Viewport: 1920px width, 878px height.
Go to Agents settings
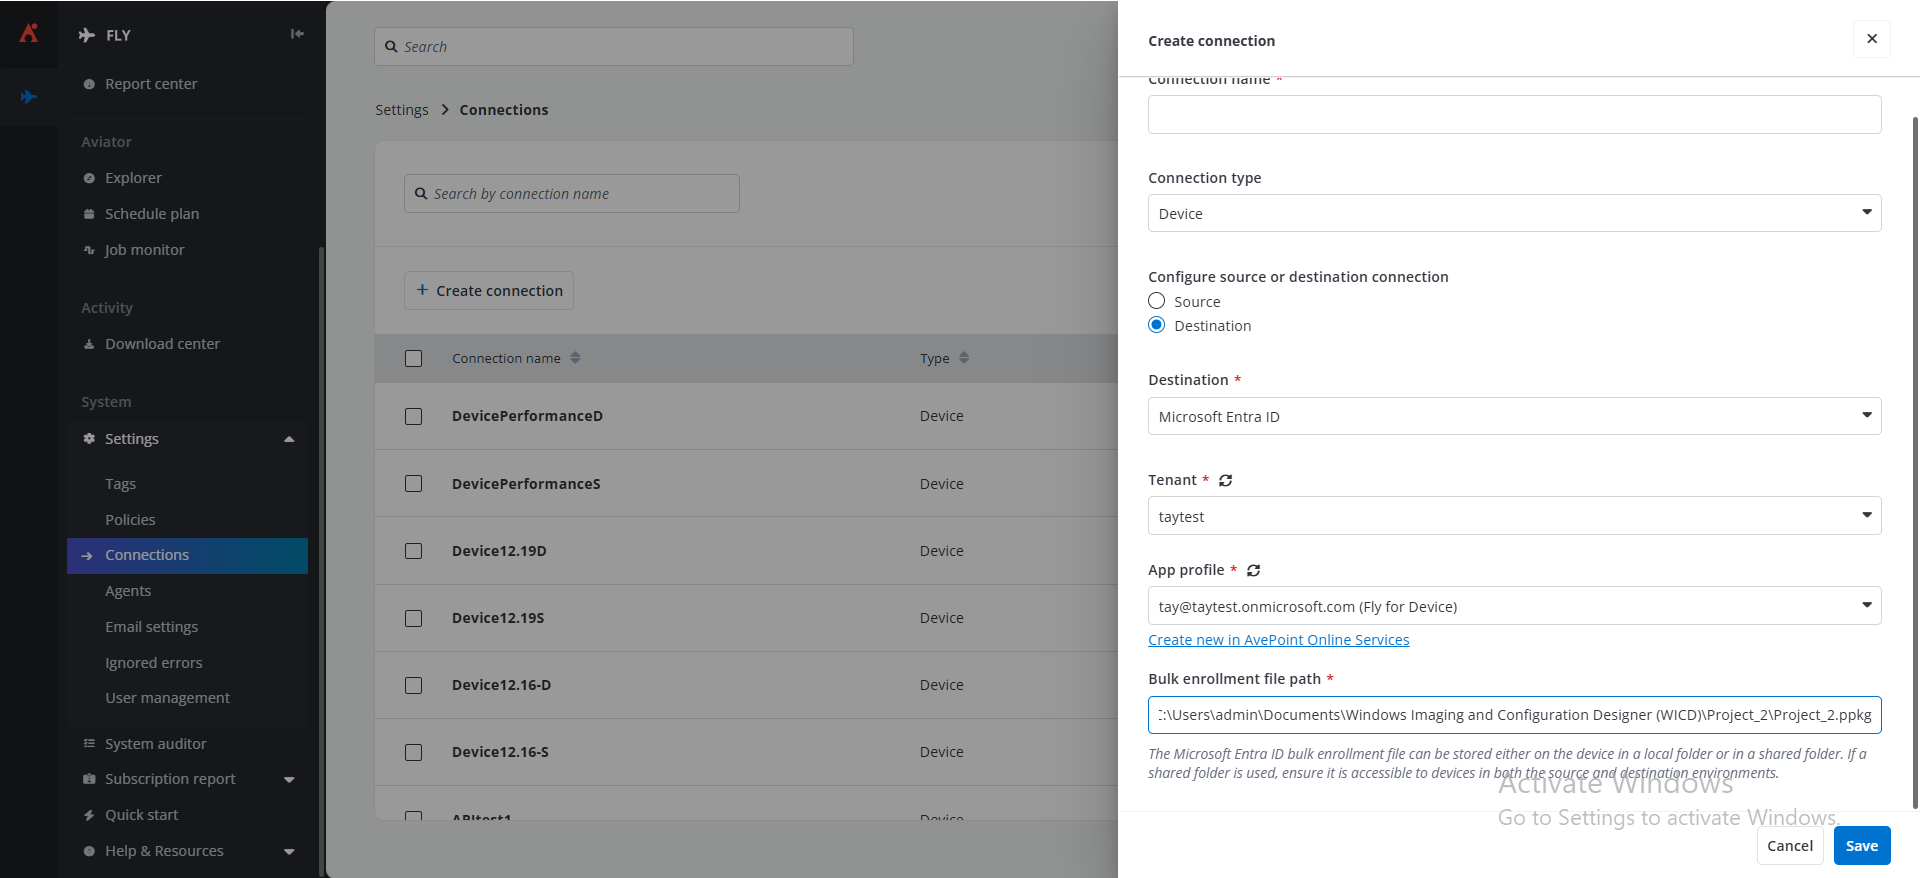(128, 591)
